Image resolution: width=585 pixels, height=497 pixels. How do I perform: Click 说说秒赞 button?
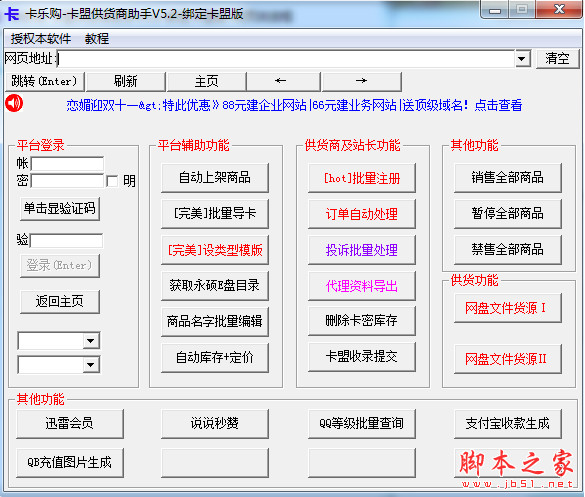[x=215, y=423]
